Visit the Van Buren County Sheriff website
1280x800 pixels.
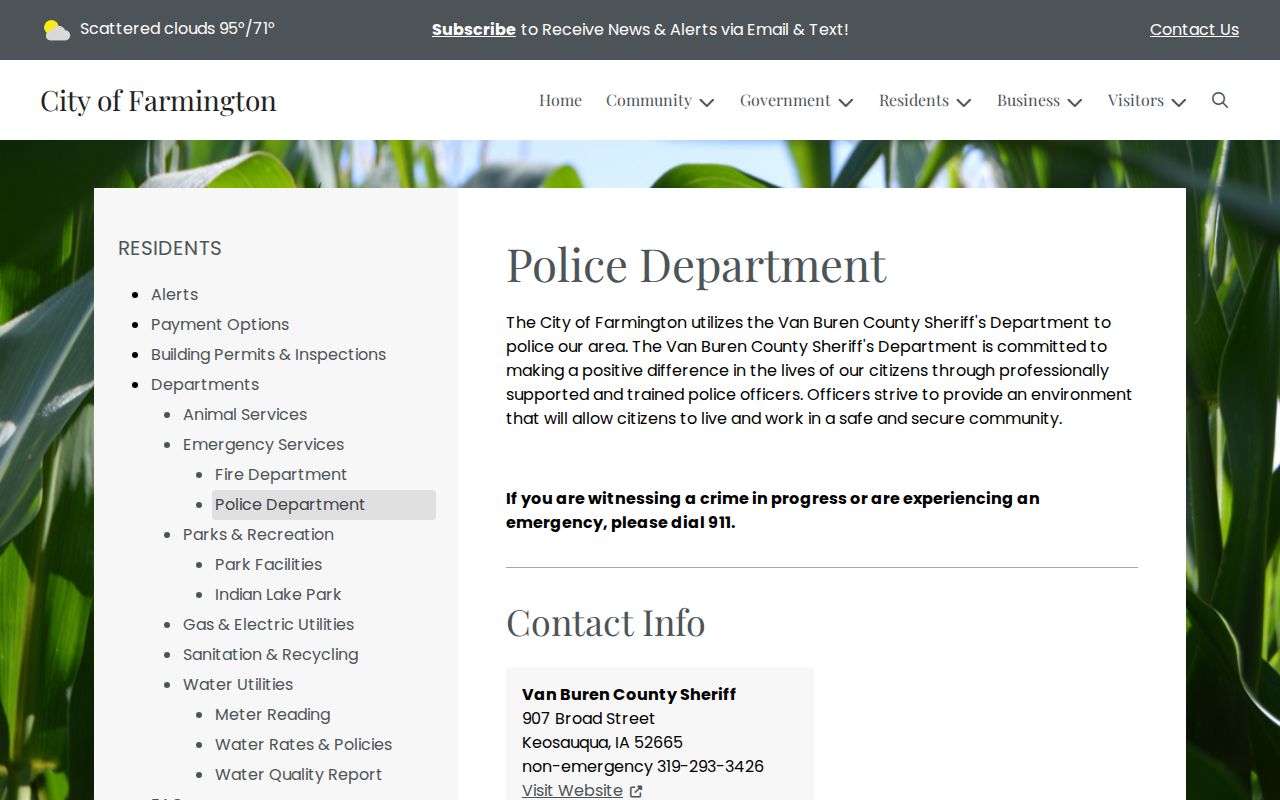coord(572,791)
